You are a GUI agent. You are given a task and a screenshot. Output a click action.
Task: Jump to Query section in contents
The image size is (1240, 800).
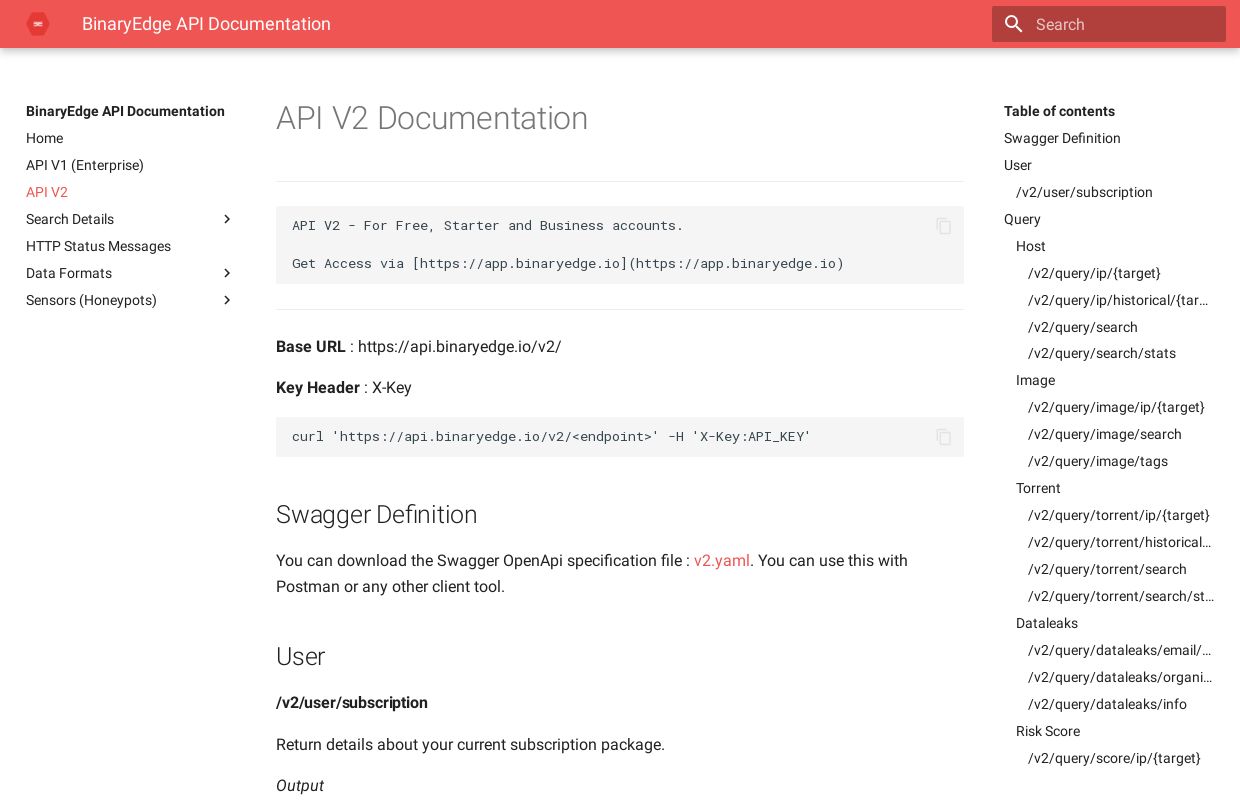pos(1022,219)
